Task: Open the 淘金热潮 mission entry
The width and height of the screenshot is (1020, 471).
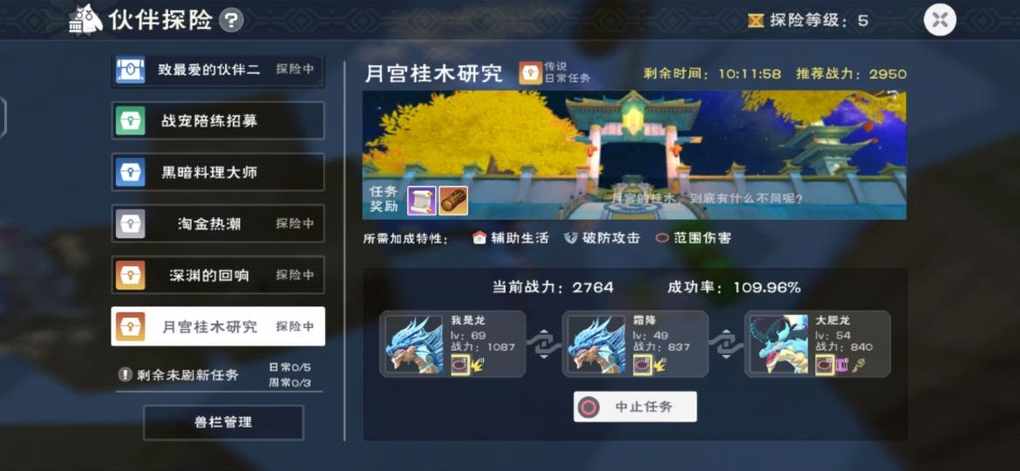Action: 218,223
